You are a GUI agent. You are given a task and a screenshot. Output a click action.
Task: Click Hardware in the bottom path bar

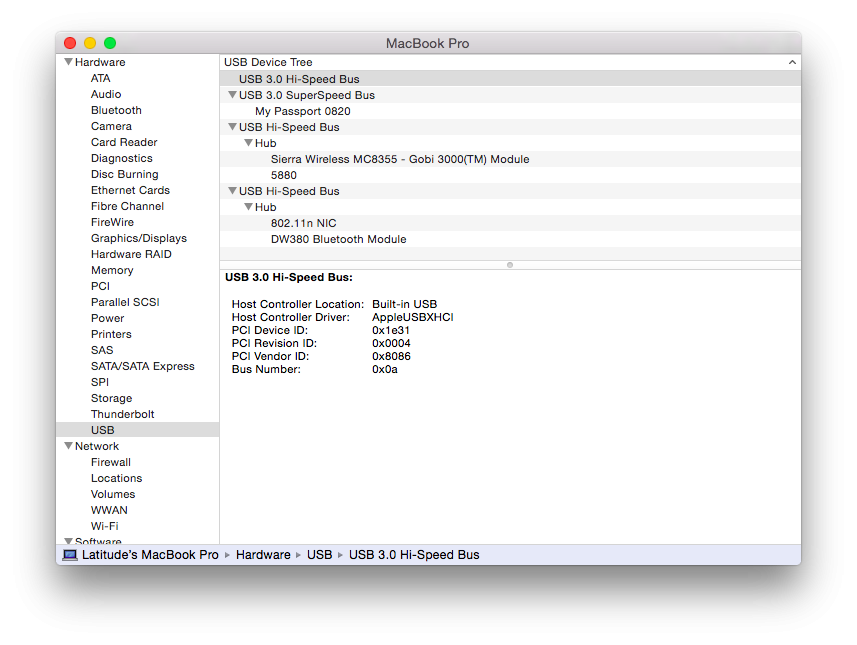pyautogui.click(x=263, y=555)
